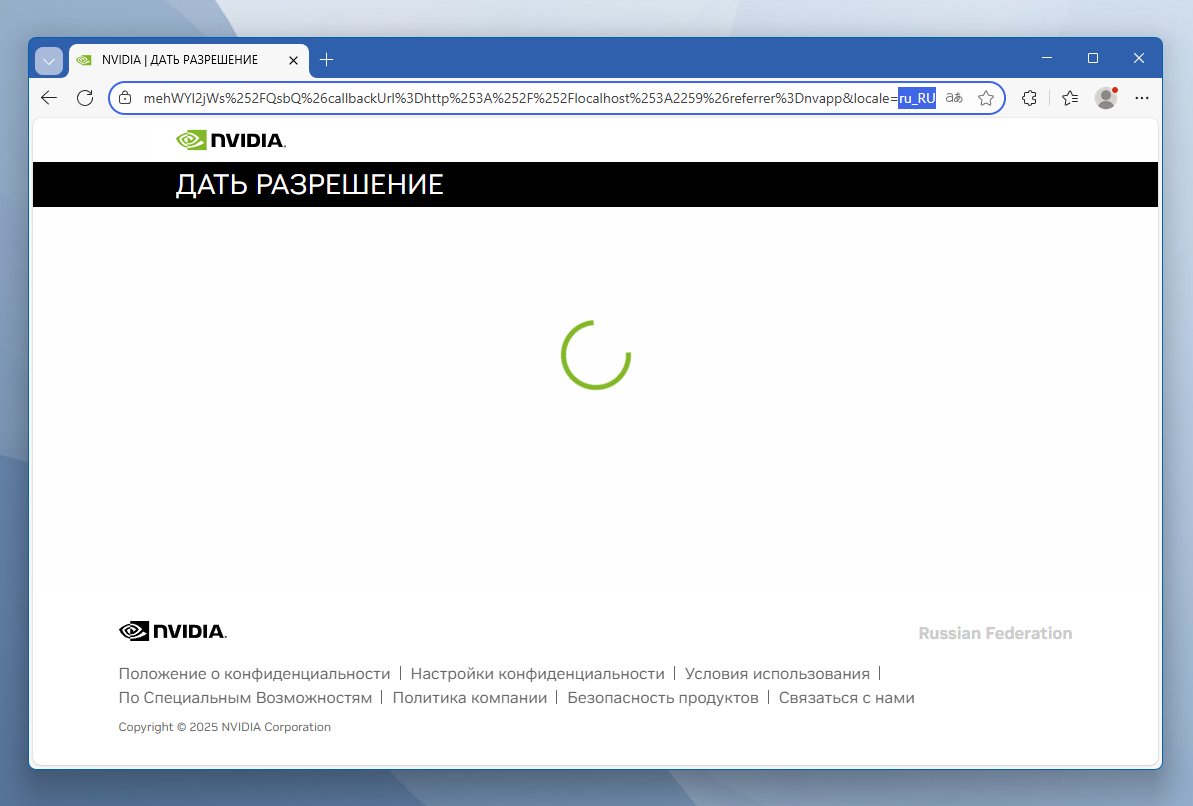
Task: Open a new tab with the plus button
Action: (x=326, y=59)
